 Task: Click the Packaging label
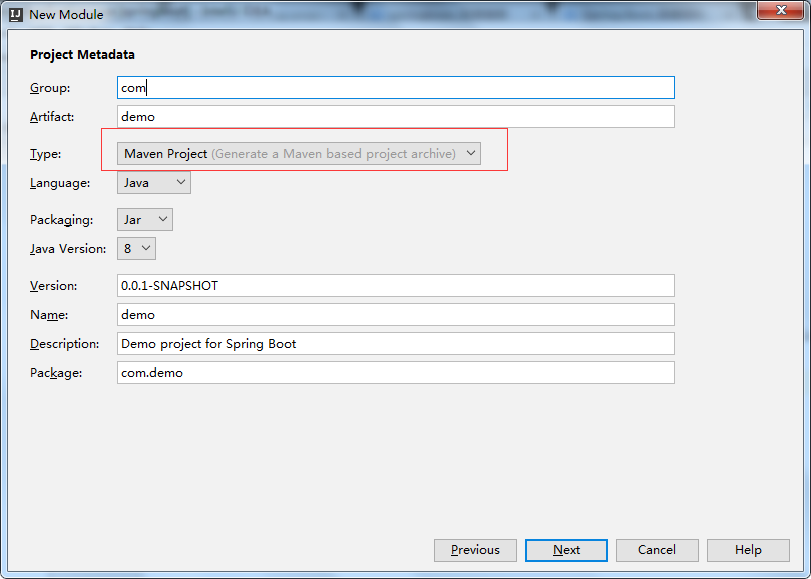click(x=62, y=220)
